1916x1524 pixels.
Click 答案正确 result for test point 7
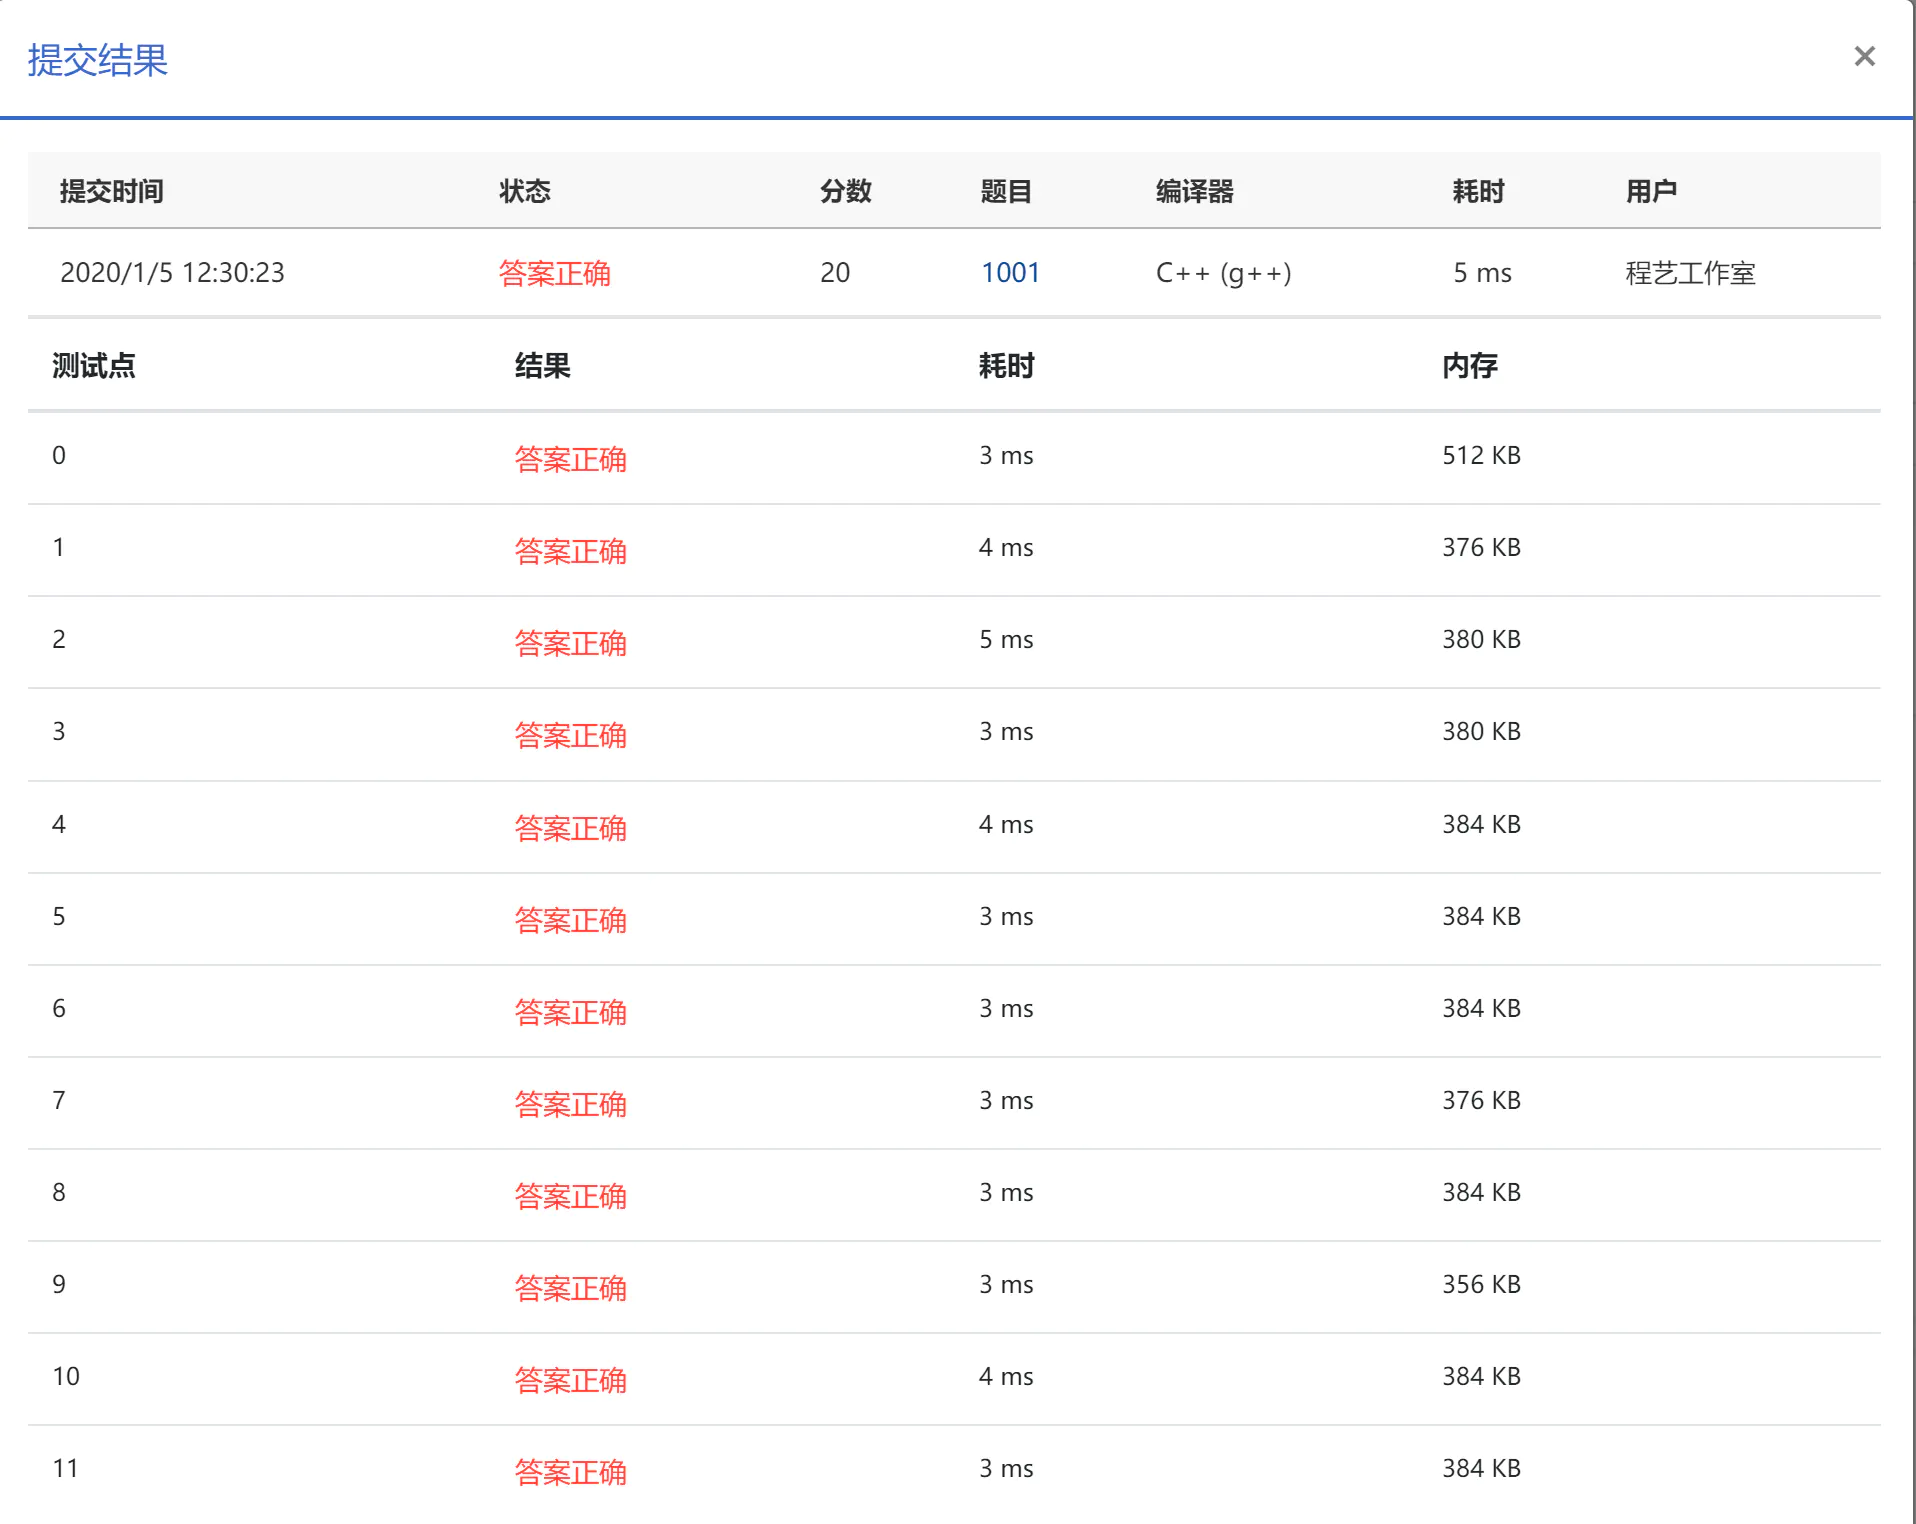pos(570,1104)
